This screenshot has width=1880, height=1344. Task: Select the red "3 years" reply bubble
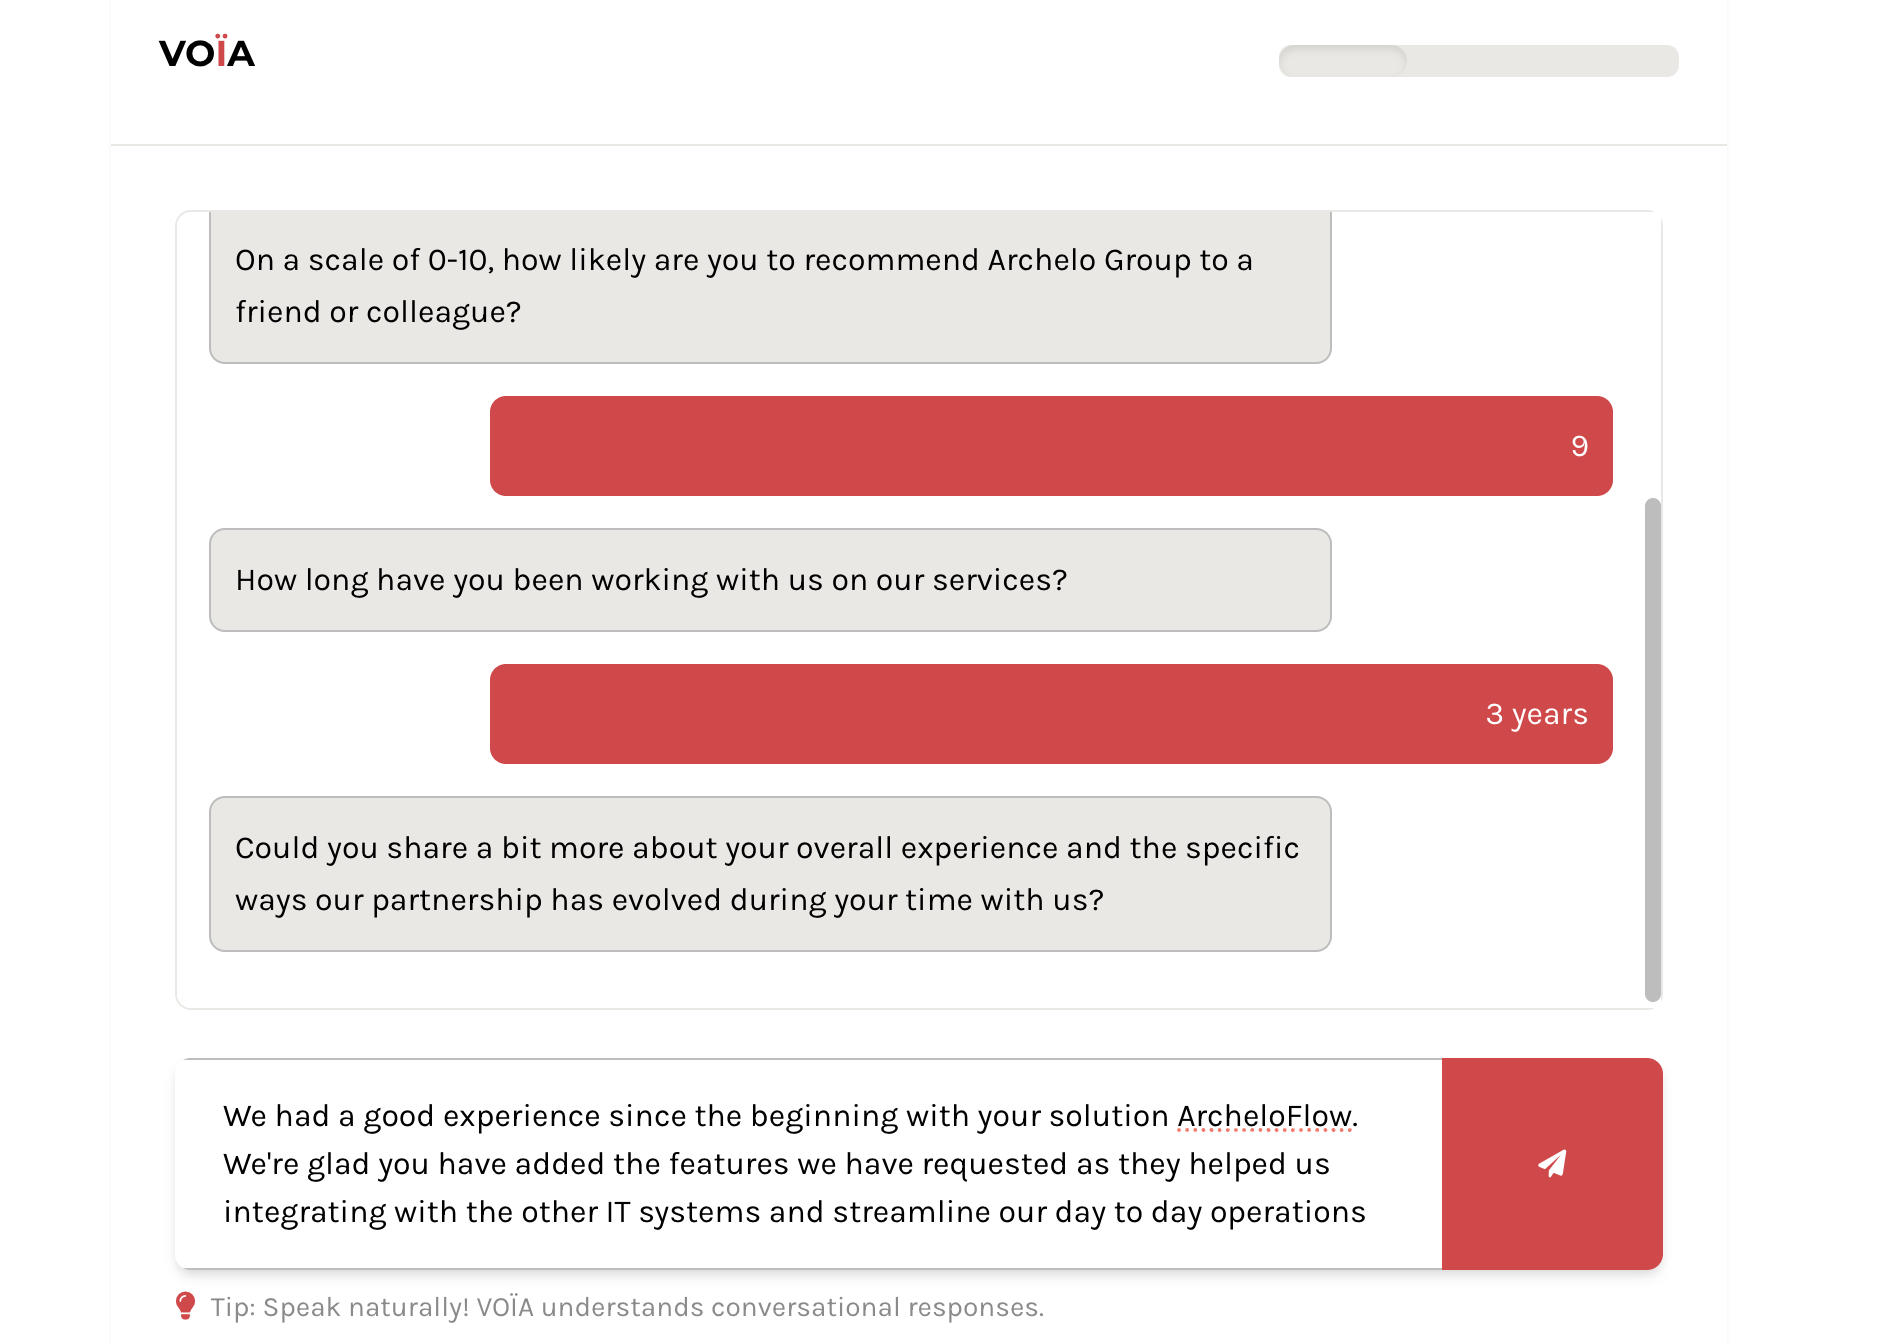point(1050,714)
